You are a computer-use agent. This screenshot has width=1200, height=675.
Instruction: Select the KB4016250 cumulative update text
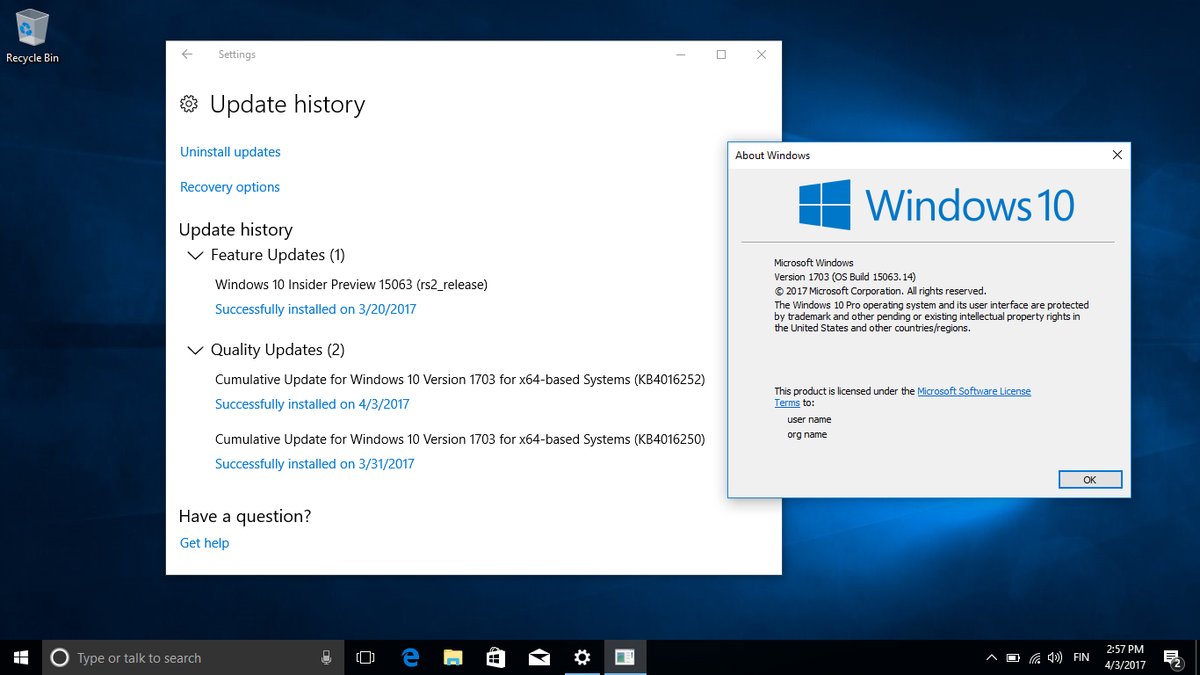point(460,440)
